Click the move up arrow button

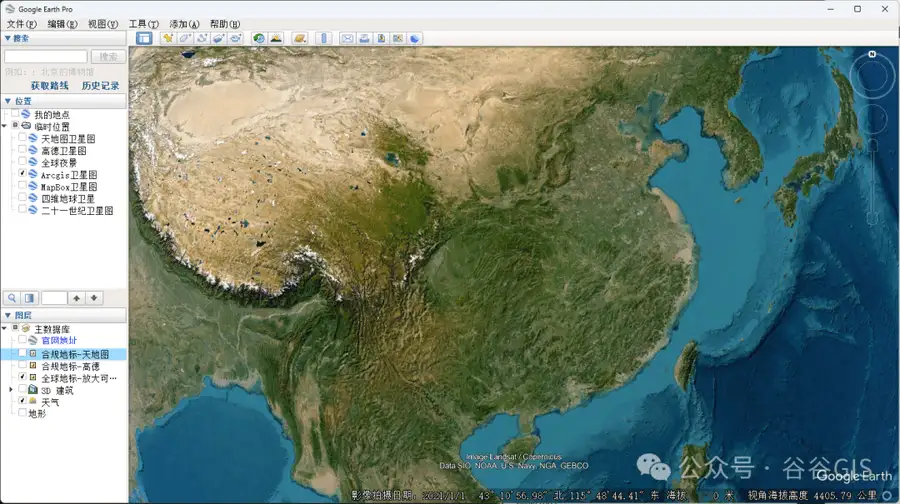tap(76, 298)
